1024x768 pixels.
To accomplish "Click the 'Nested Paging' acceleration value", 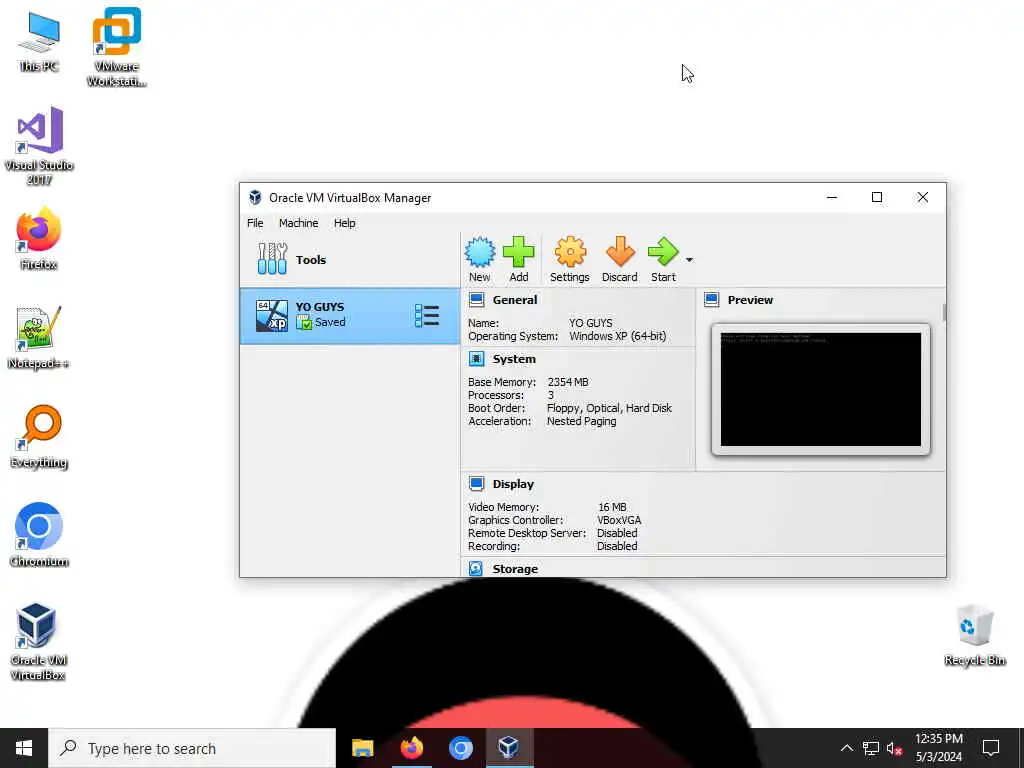I will [x=581, y=421].
